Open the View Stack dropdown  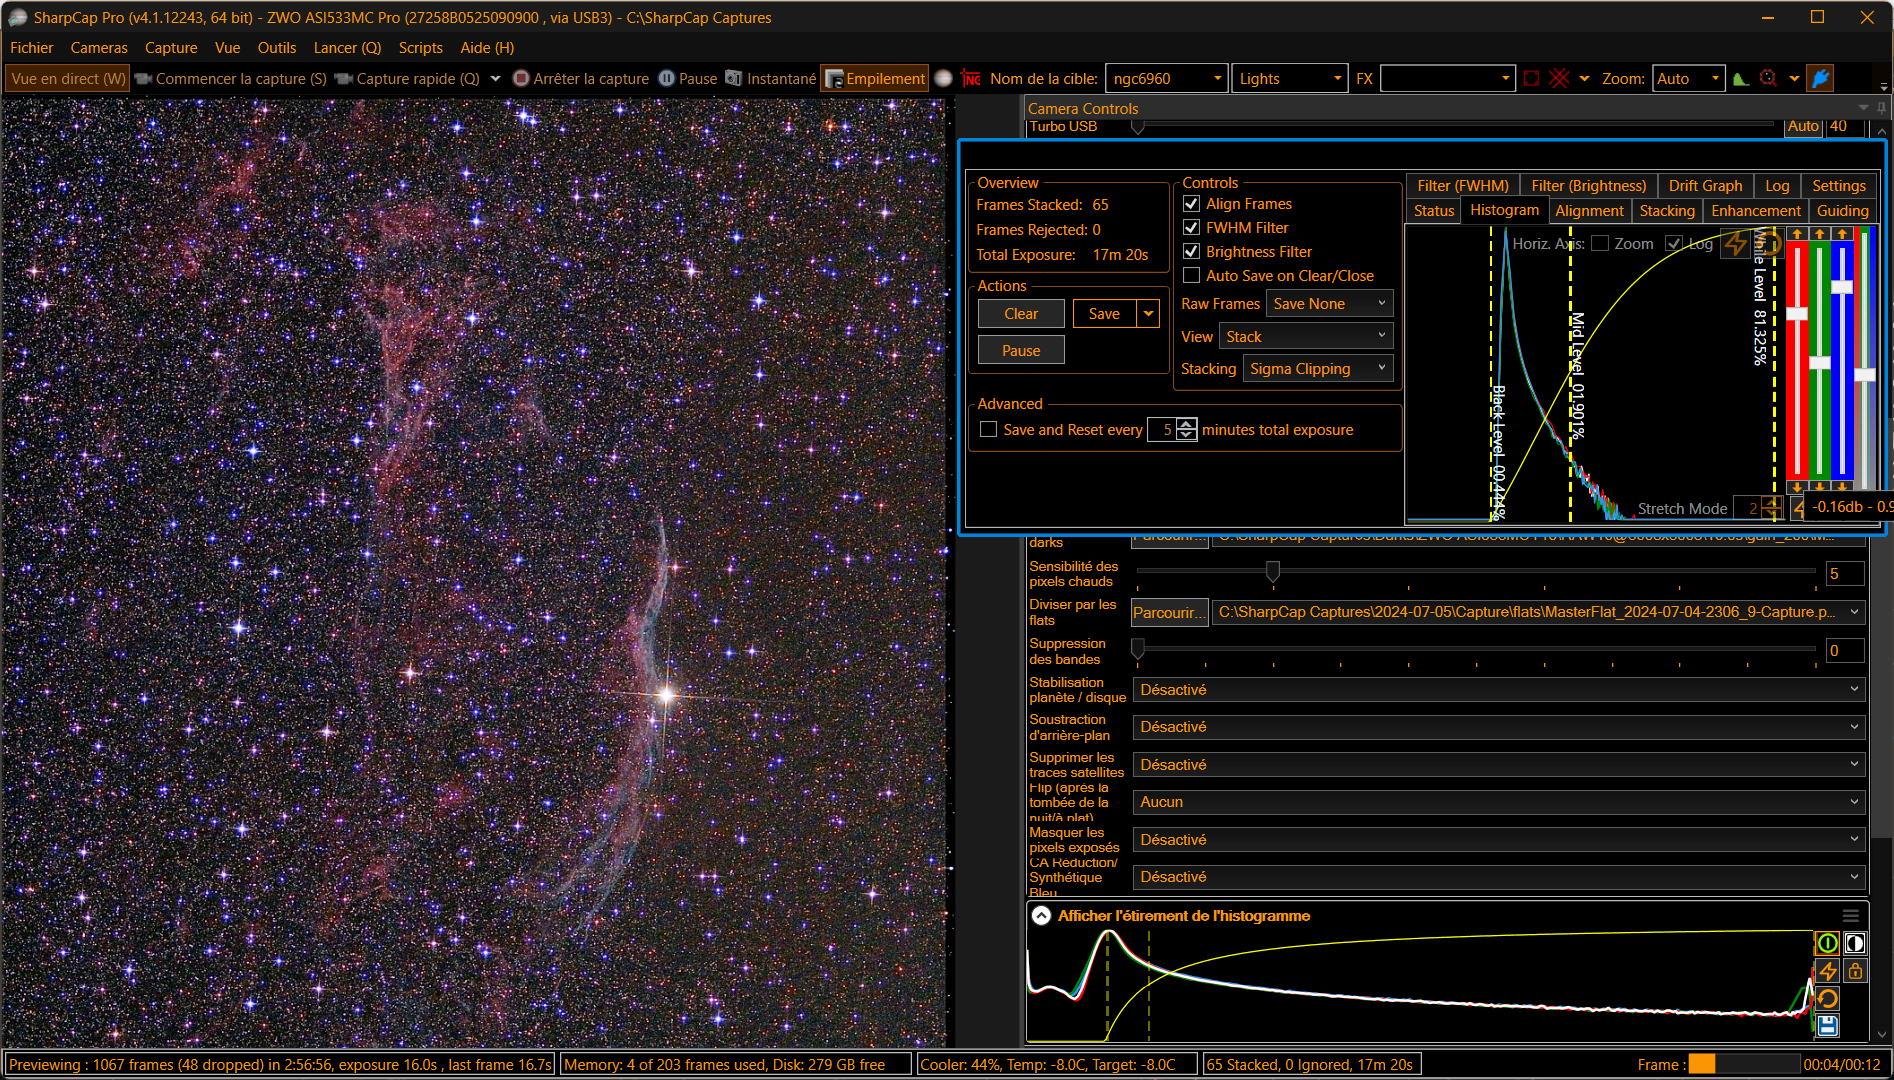click(1305, 336)
